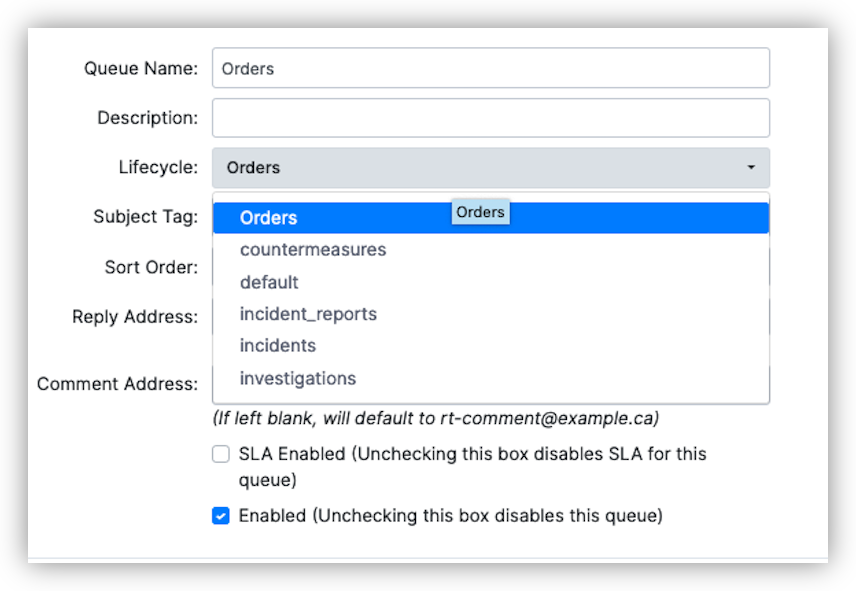The image size is (856, 591).
Task: Pick incident_reports in the dropdown list
Action: click(x=308, y=314)
